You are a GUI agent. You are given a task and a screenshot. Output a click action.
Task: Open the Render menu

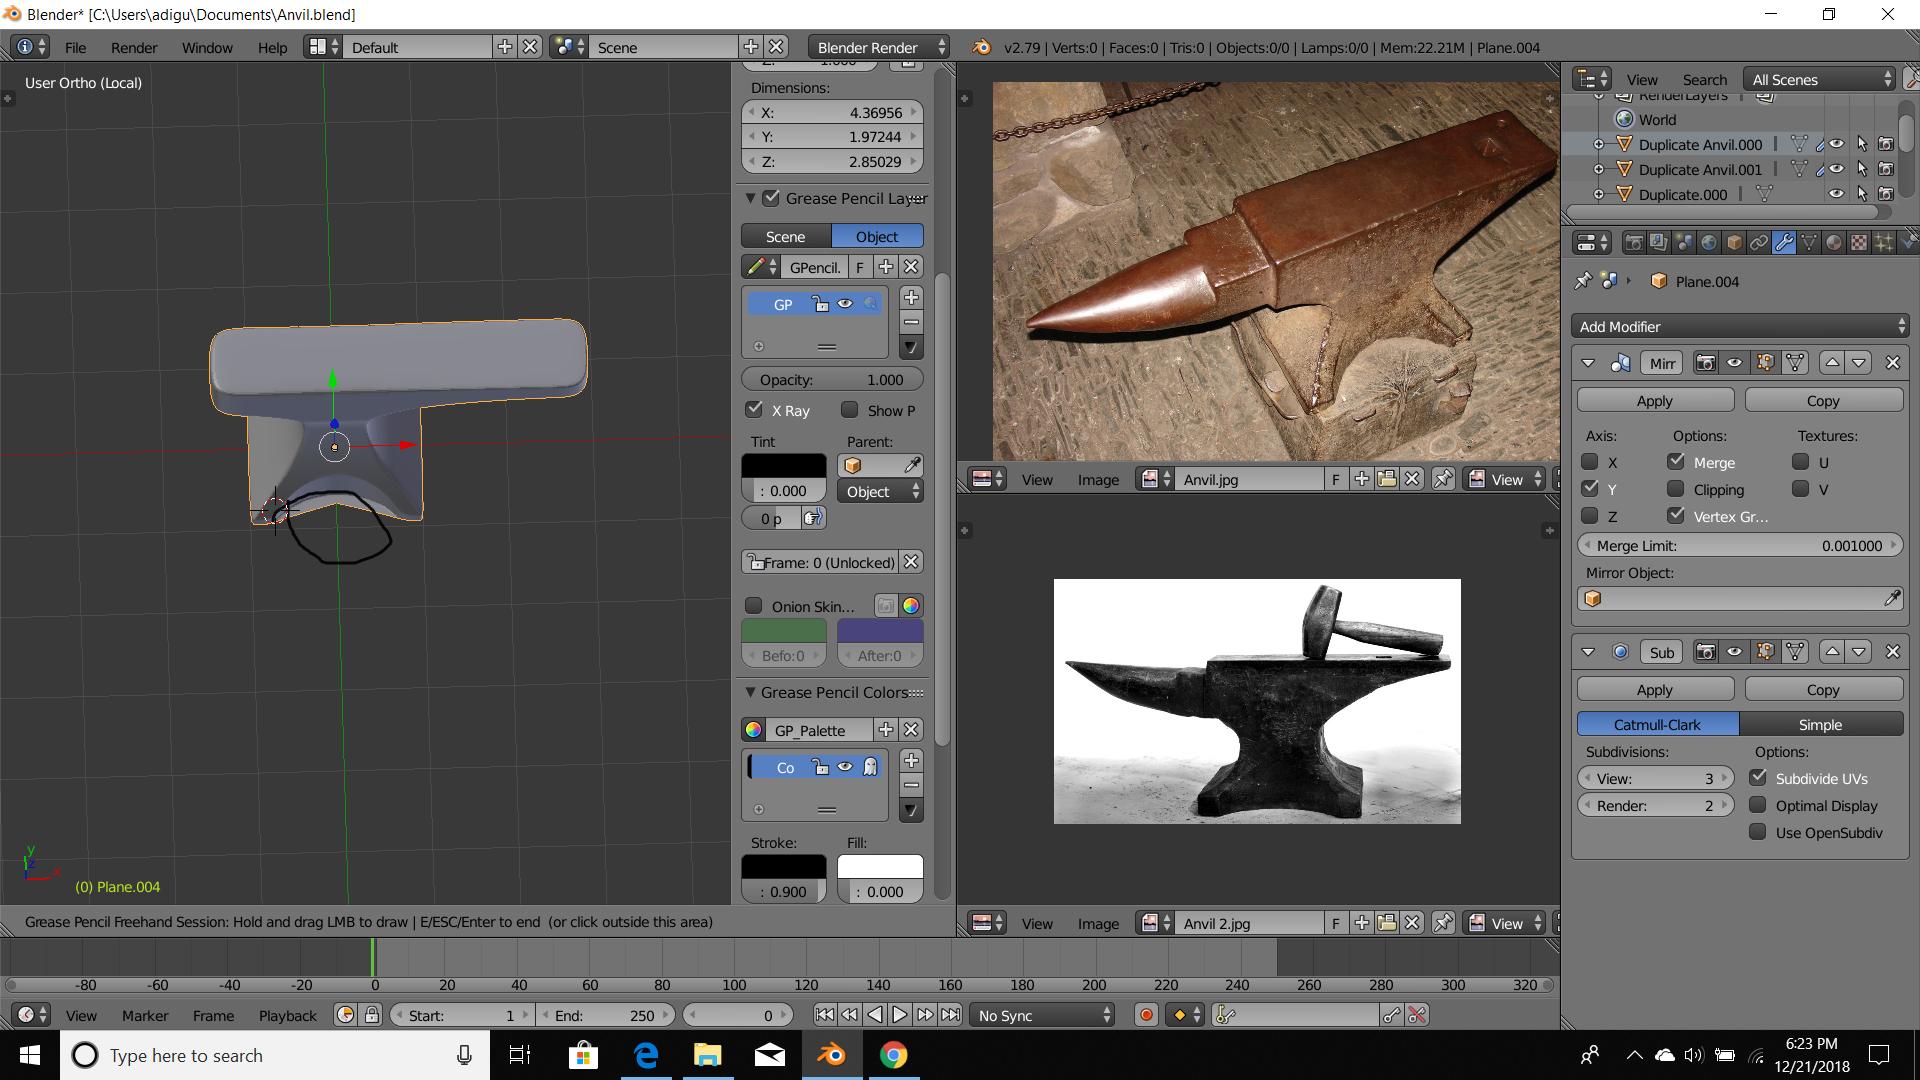[134, 47]
